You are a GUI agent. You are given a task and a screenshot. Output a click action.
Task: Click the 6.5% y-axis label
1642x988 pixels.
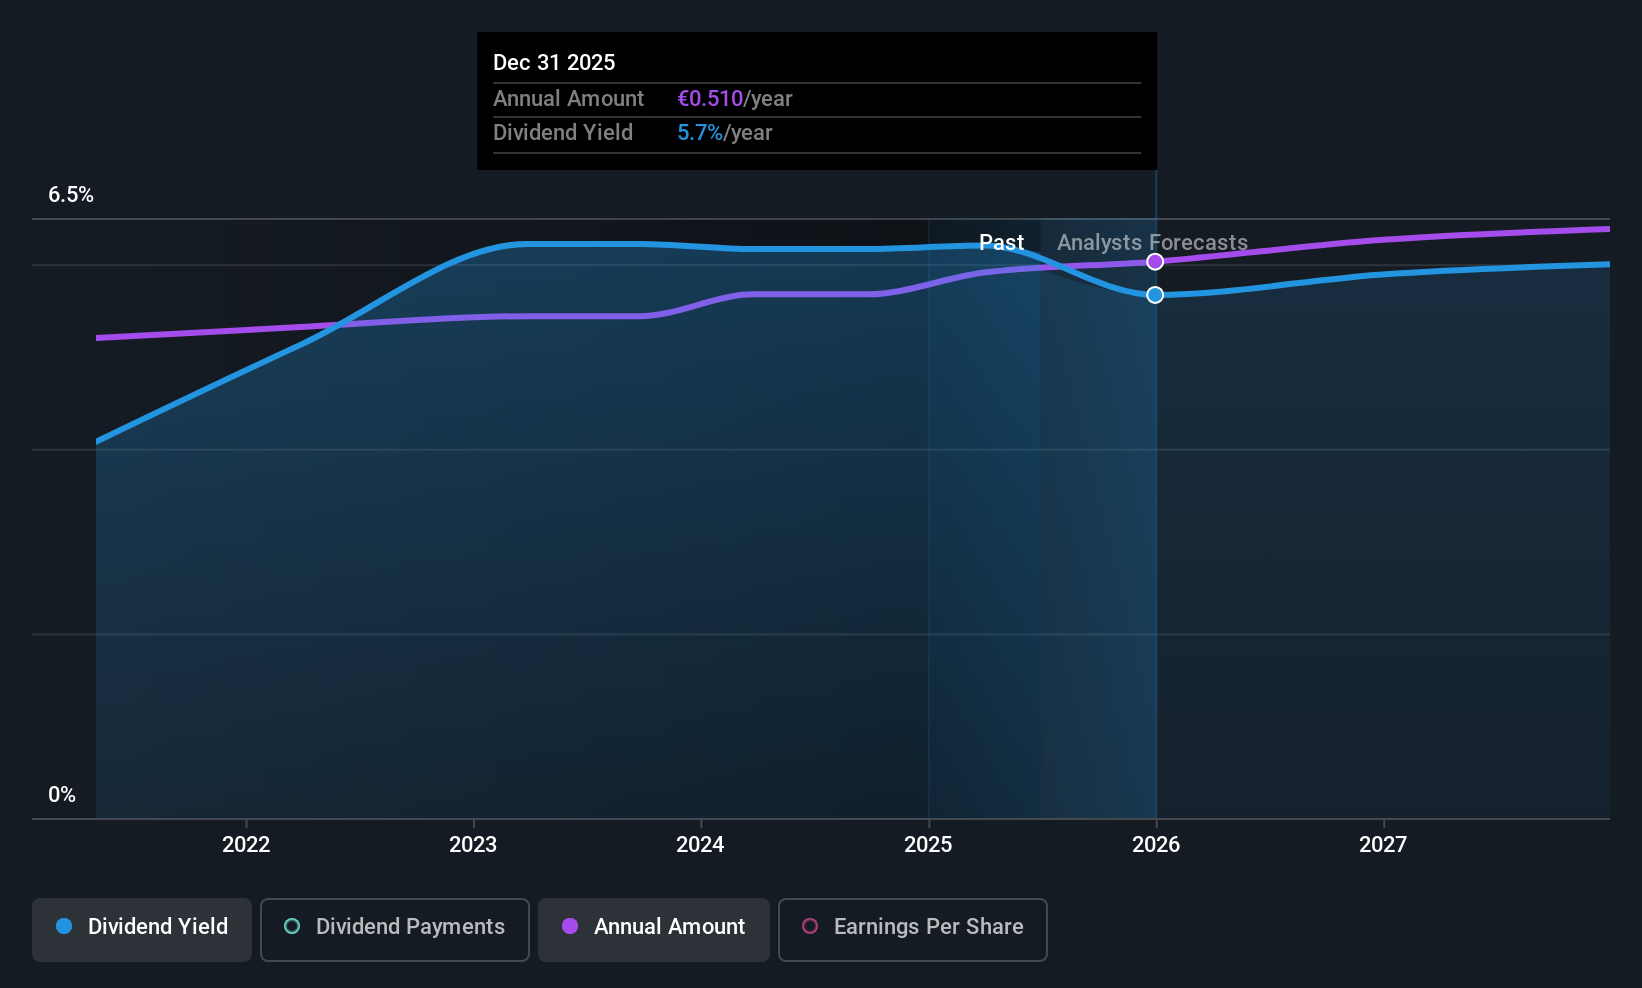click(x=71, y=195)
